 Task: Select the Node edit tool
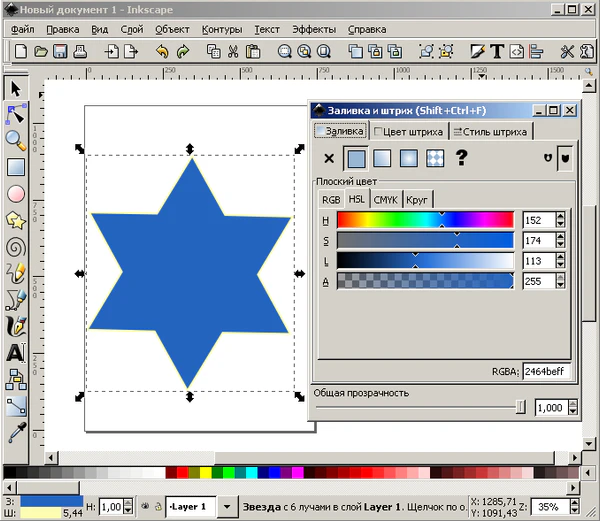tap(15, 114)
